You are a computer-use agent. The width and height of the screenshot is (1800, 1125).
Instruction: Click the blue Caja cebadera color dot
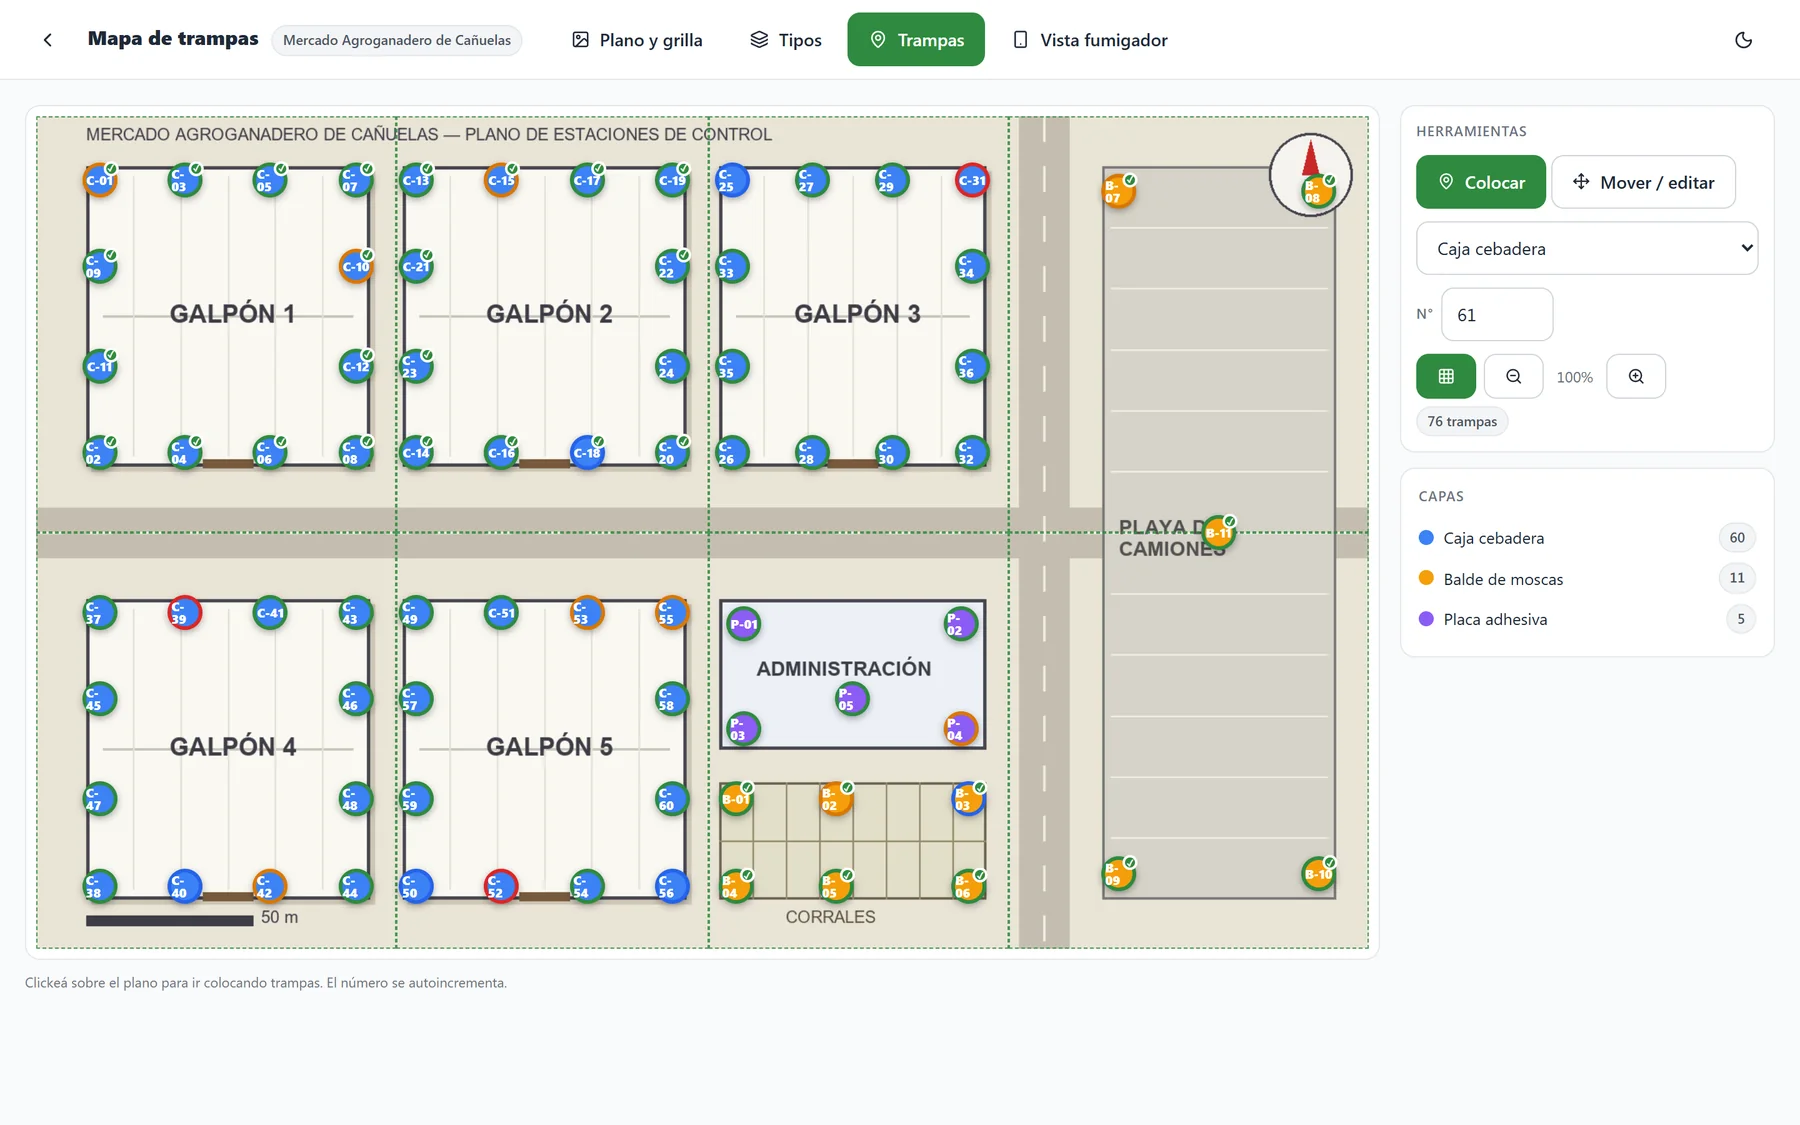(1426, 538)
